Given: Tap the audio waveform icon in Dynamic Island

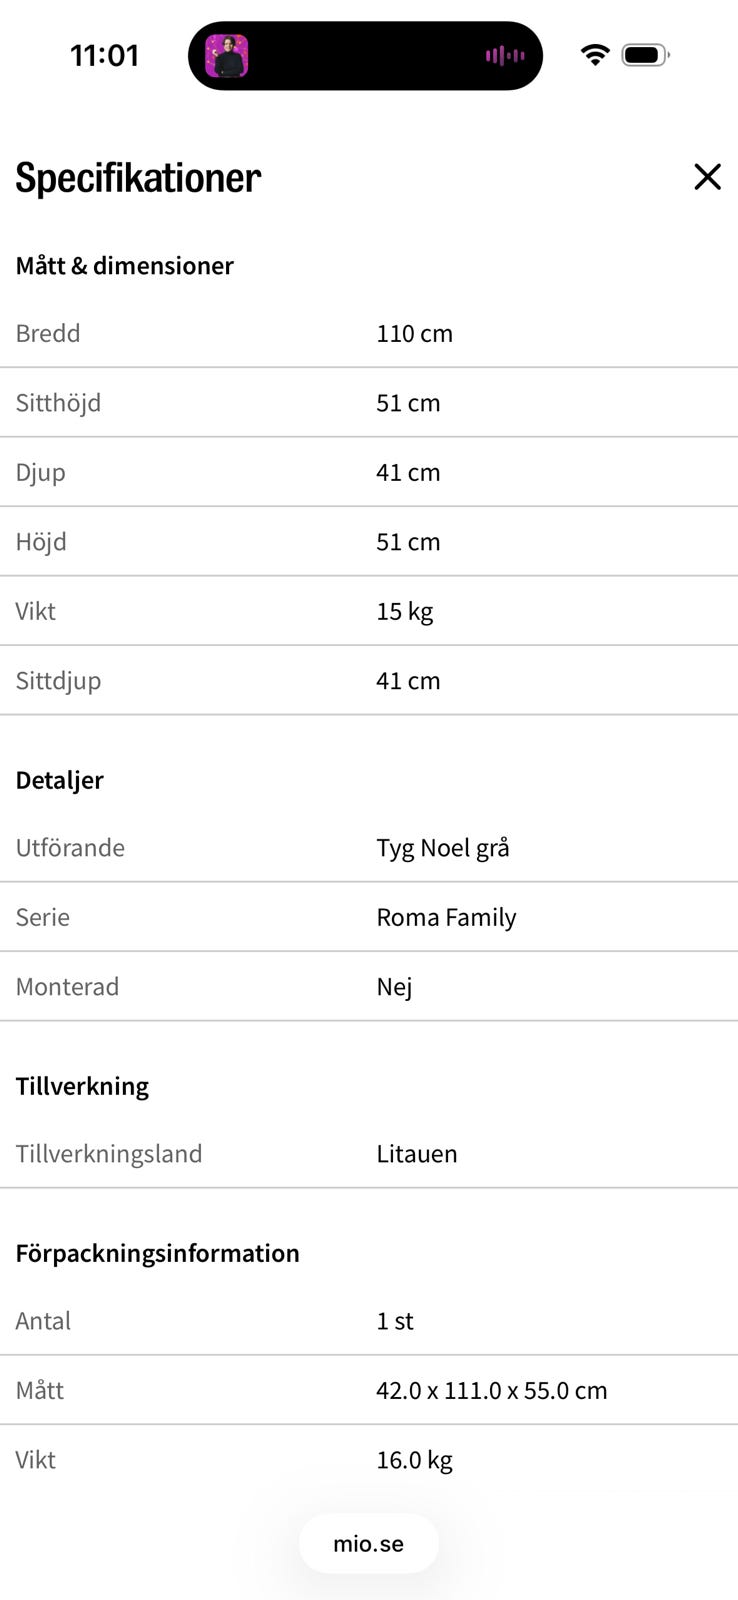Looking at the screenshot, I should pyautogui.click(x=505, y=56).
